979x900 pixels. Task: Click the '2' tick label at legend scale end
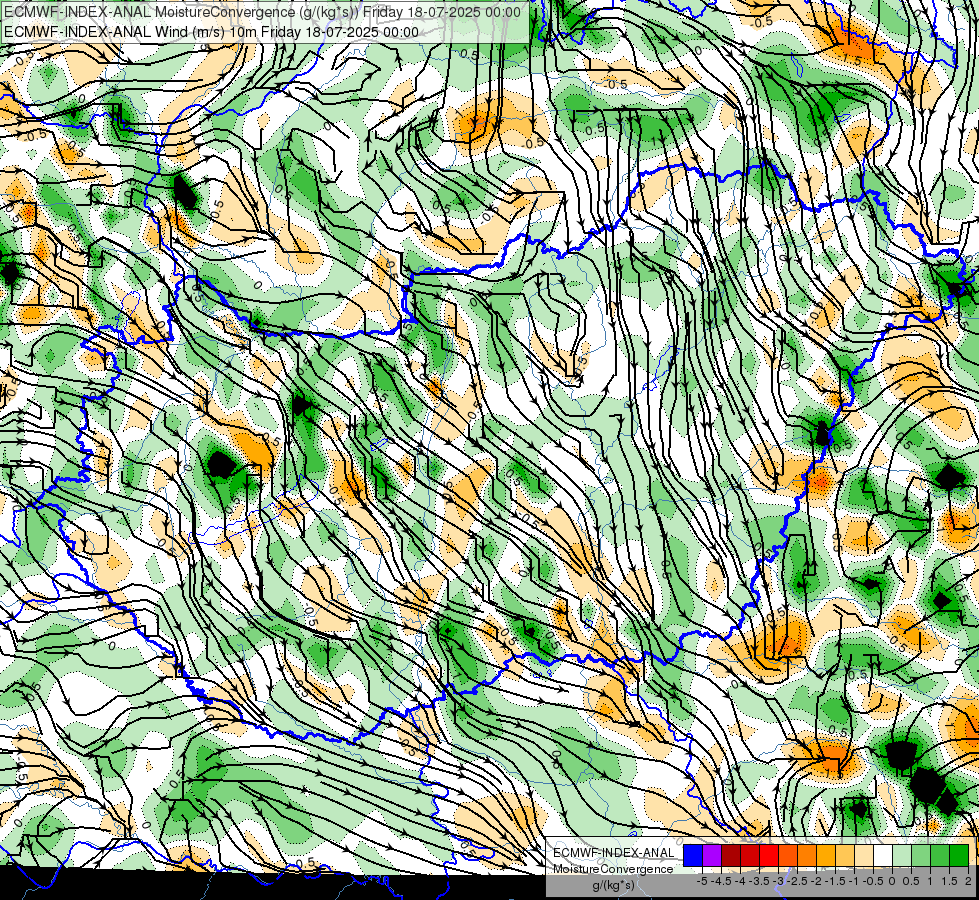968,881
